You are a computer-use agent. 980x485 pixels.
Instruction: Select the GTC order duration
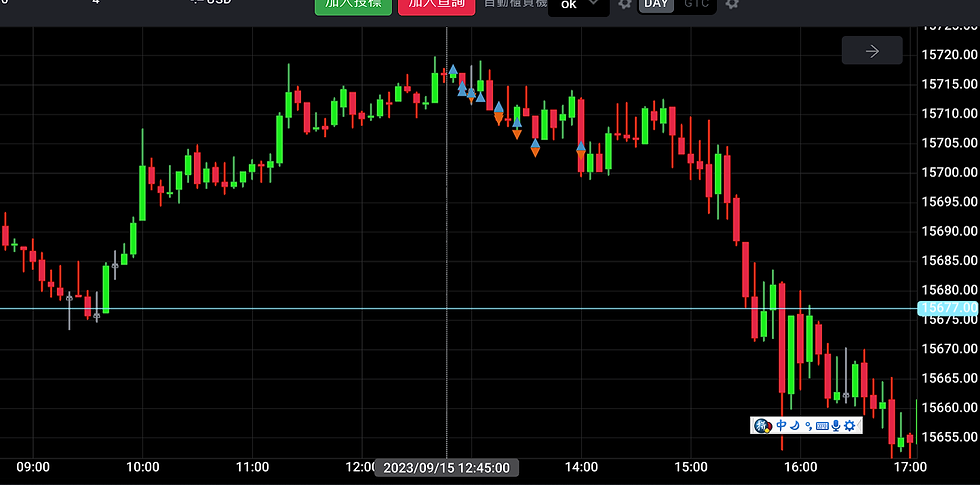coord(696,5)
